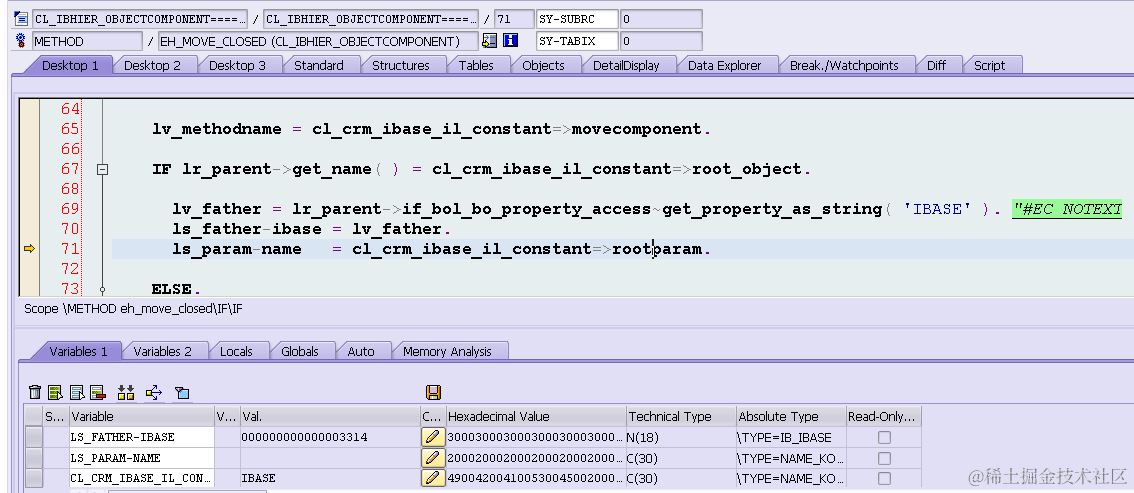The height and width of the screenshot is (493, 1134).
Task: Open the Break./Watchpoints tab
Action: (844, 65)
